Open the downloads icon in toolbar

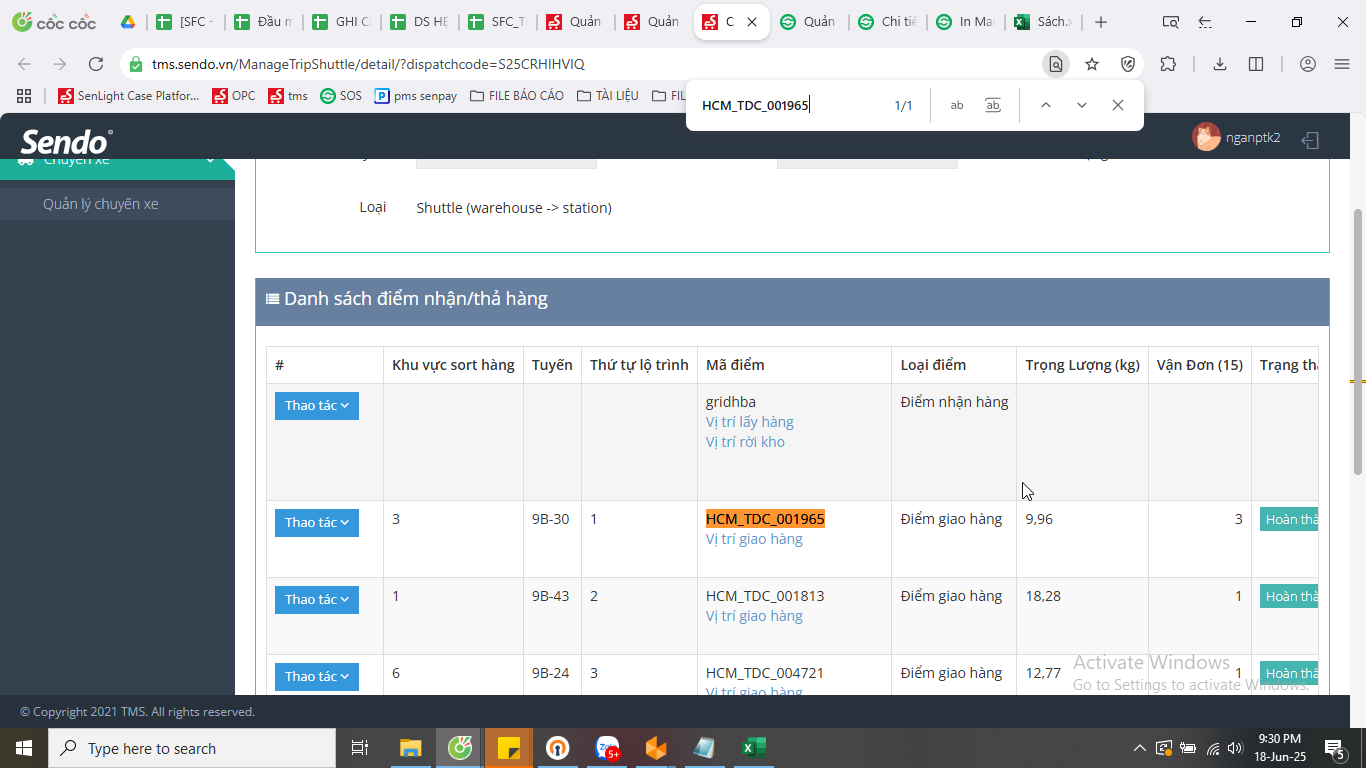(x=1220, y=64)
